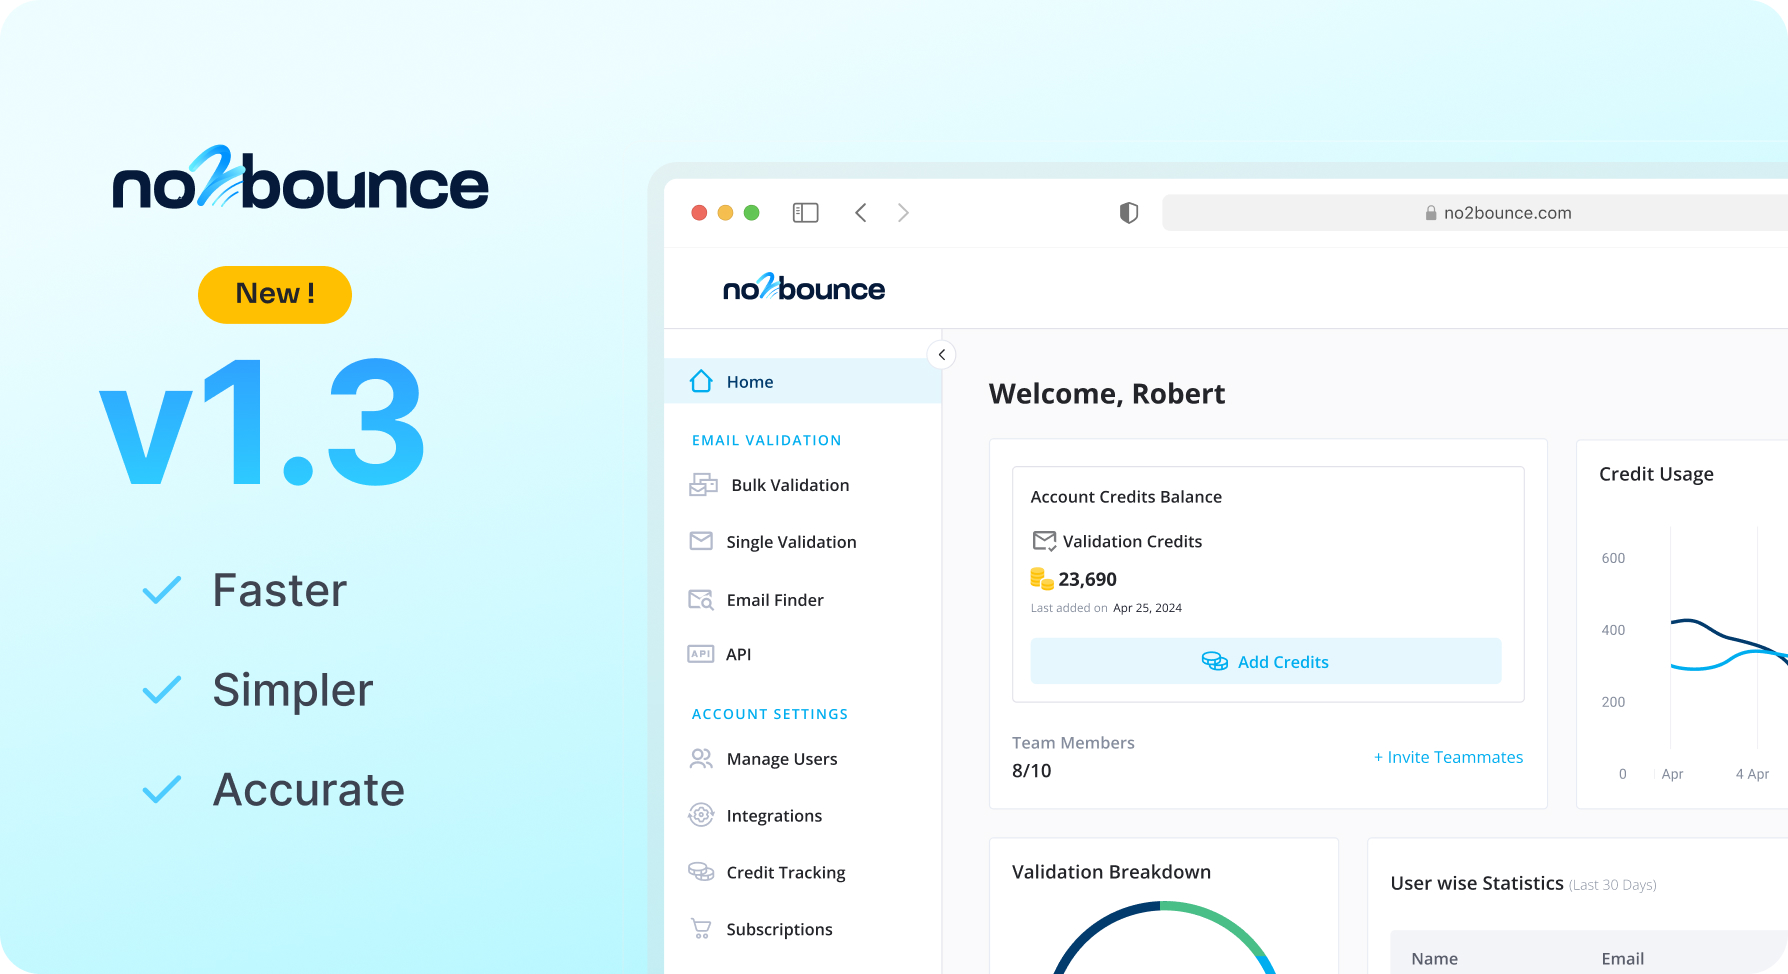
Task: Click the Email Finder search-envelope icon
Action: (701, 600)
